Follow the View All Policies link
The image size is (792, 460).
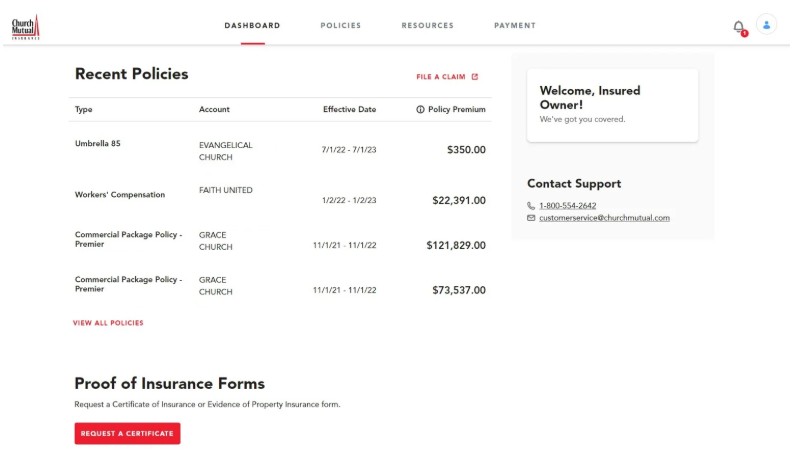click(x=108, y=323)
